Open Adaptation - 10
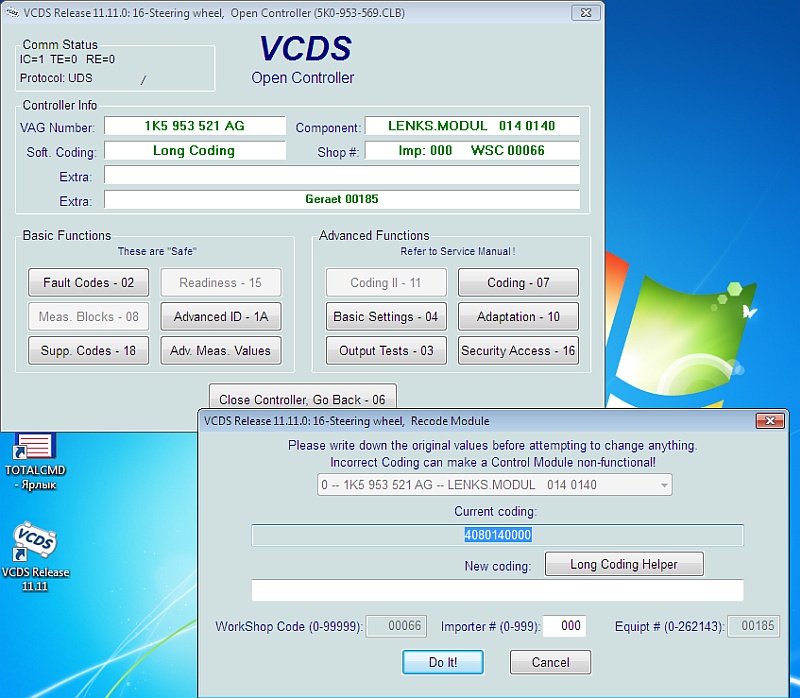Screen dimensions: 800x698 coord(518,317)
